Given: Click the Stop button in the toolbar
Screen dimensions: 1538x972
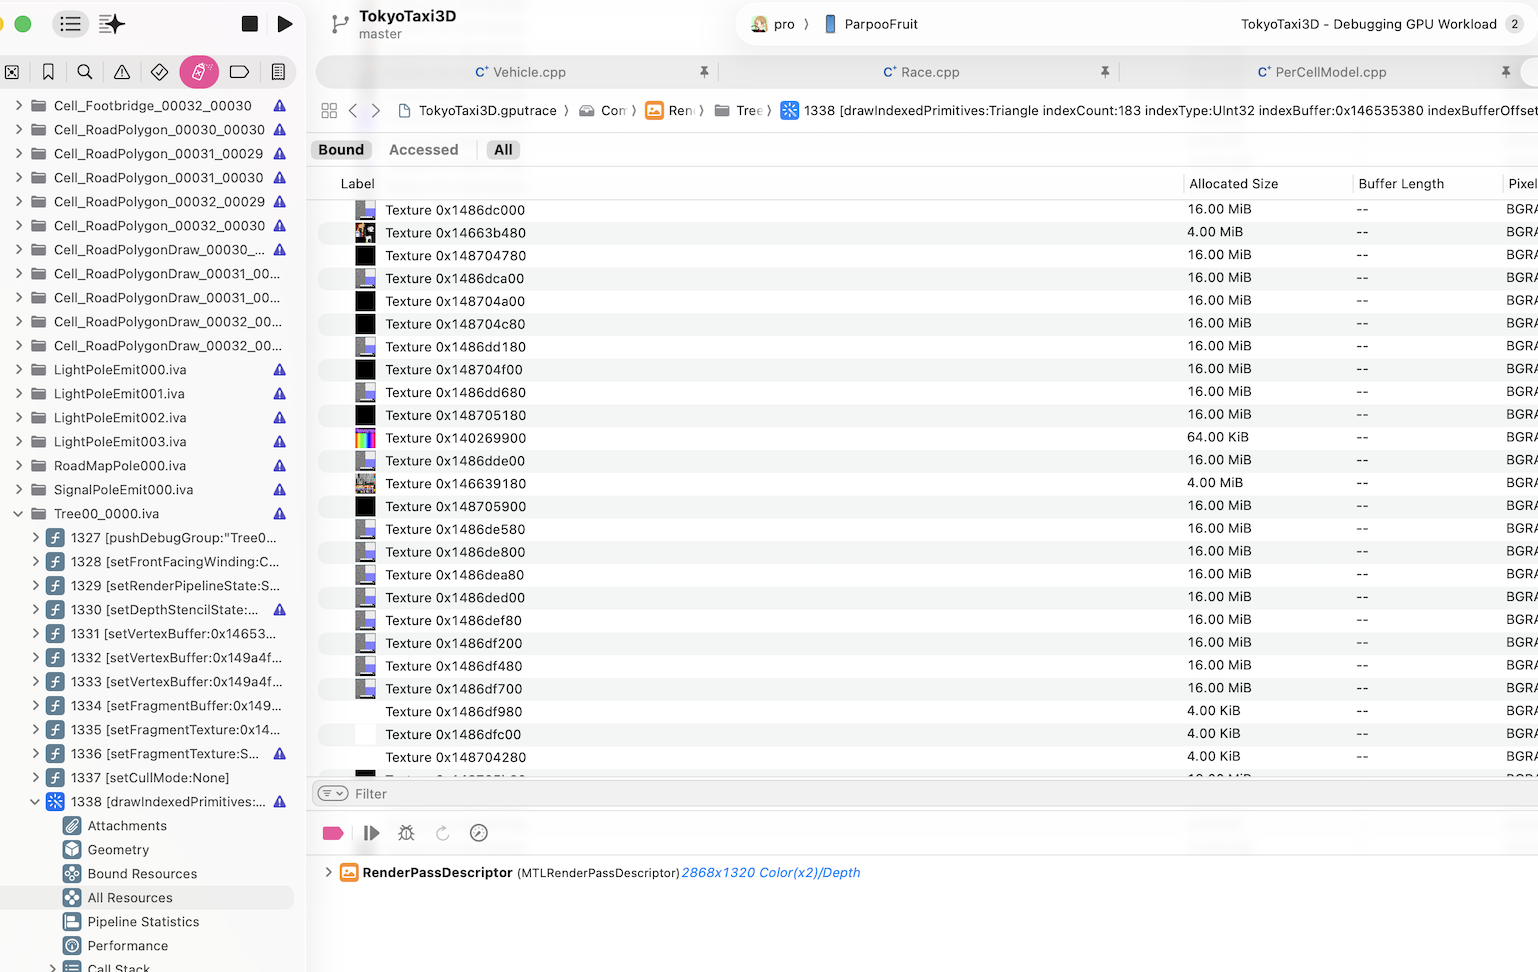Looking at the screenshot, I should [x=250, y=24].
